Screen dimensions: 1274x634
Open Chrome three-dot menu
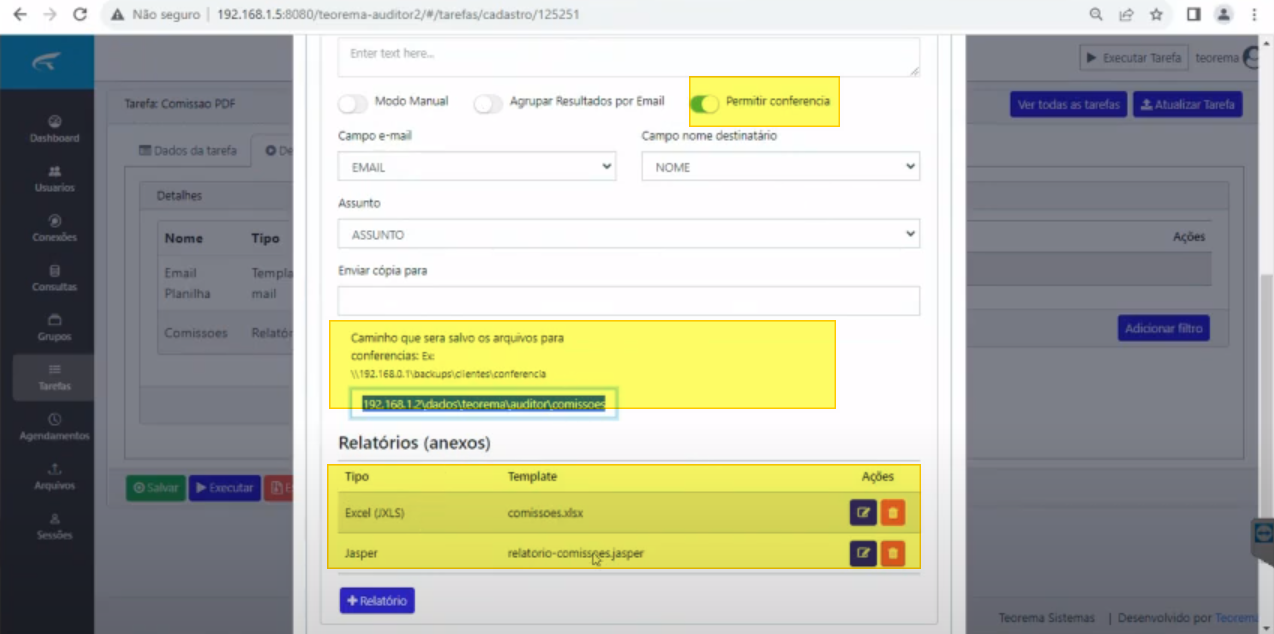1253,15
